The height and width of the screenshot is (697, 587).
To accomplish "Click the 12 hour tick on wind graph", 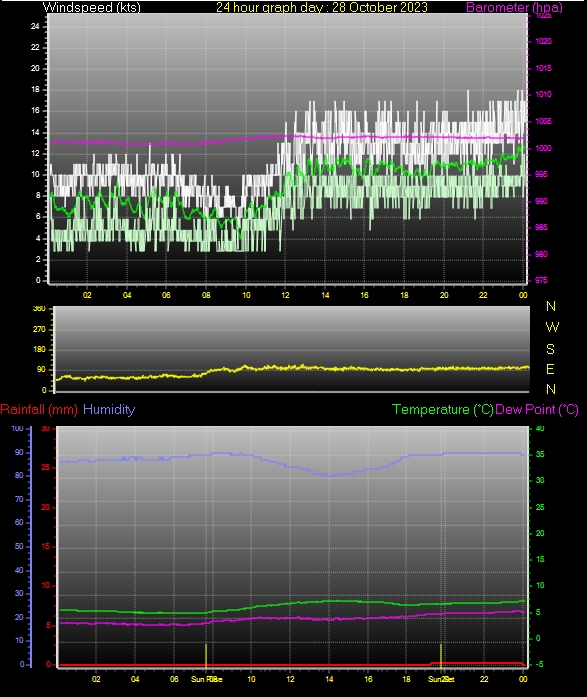I will (x=285, y=295).
